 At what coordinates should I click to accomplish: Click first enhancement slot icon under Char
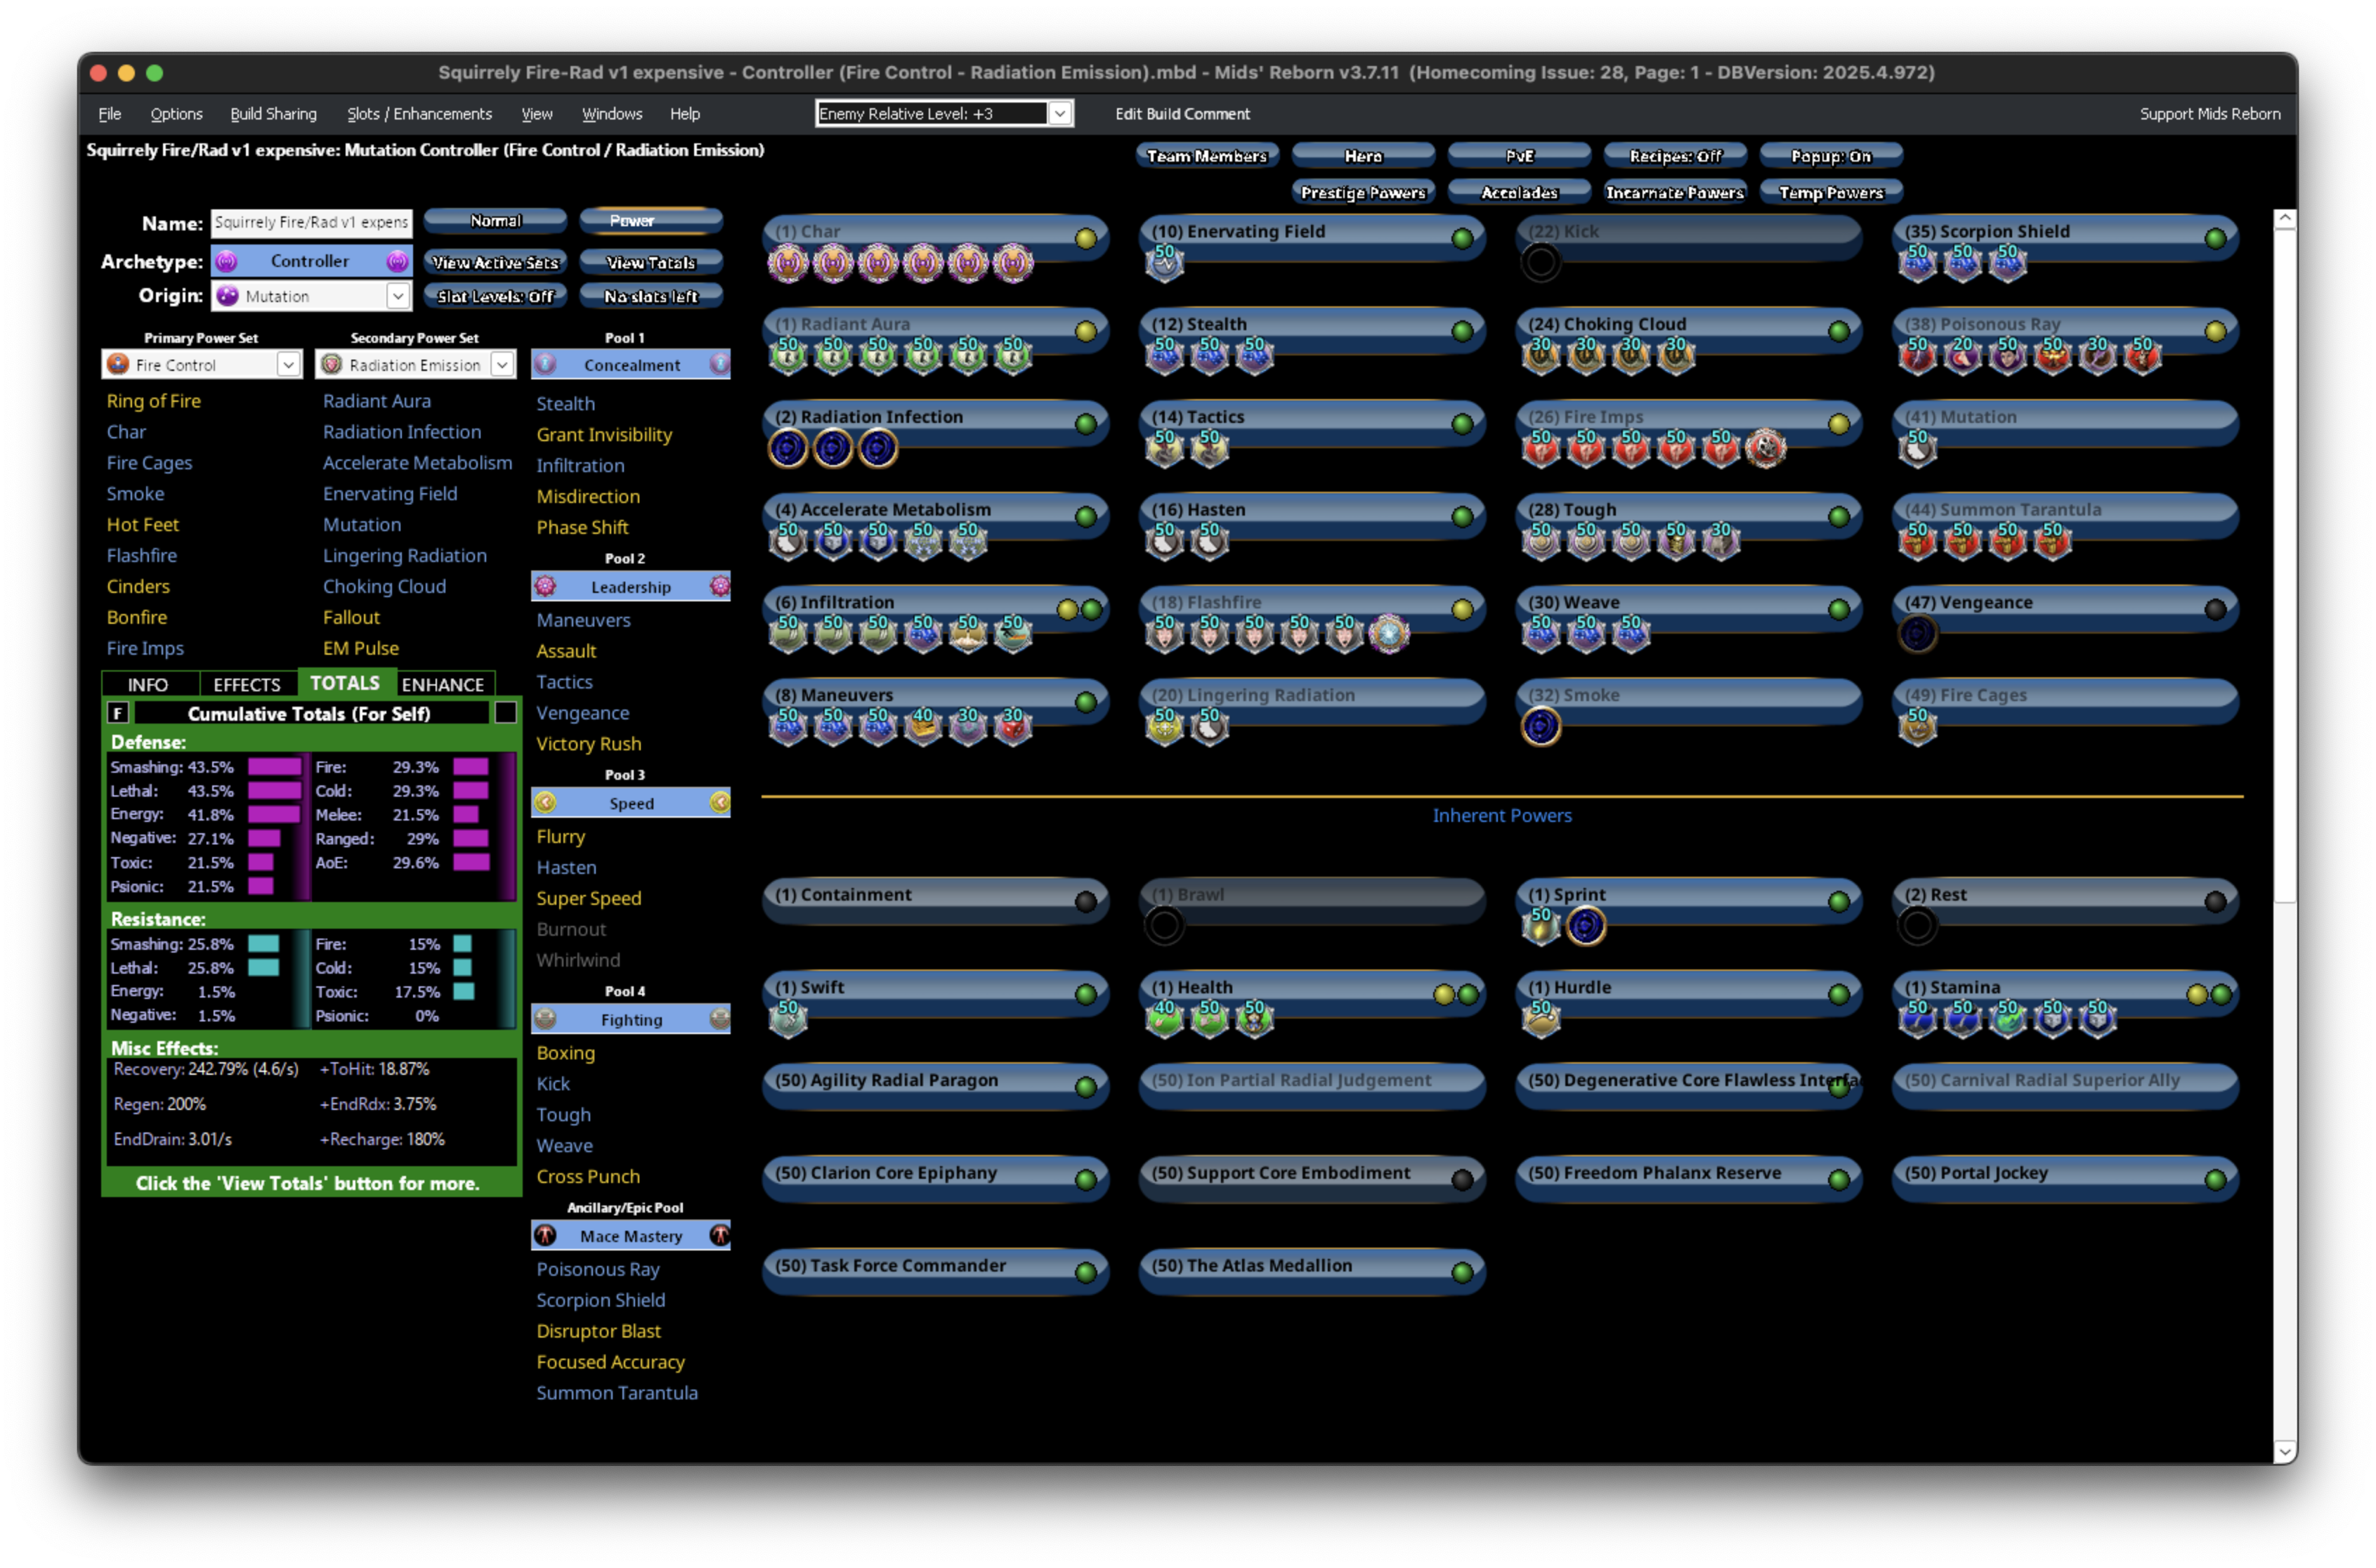(x=788, y=264)
